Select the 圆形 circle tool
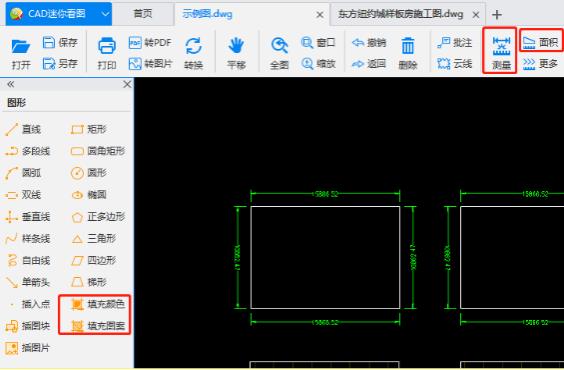 click(x=88, y=173)
